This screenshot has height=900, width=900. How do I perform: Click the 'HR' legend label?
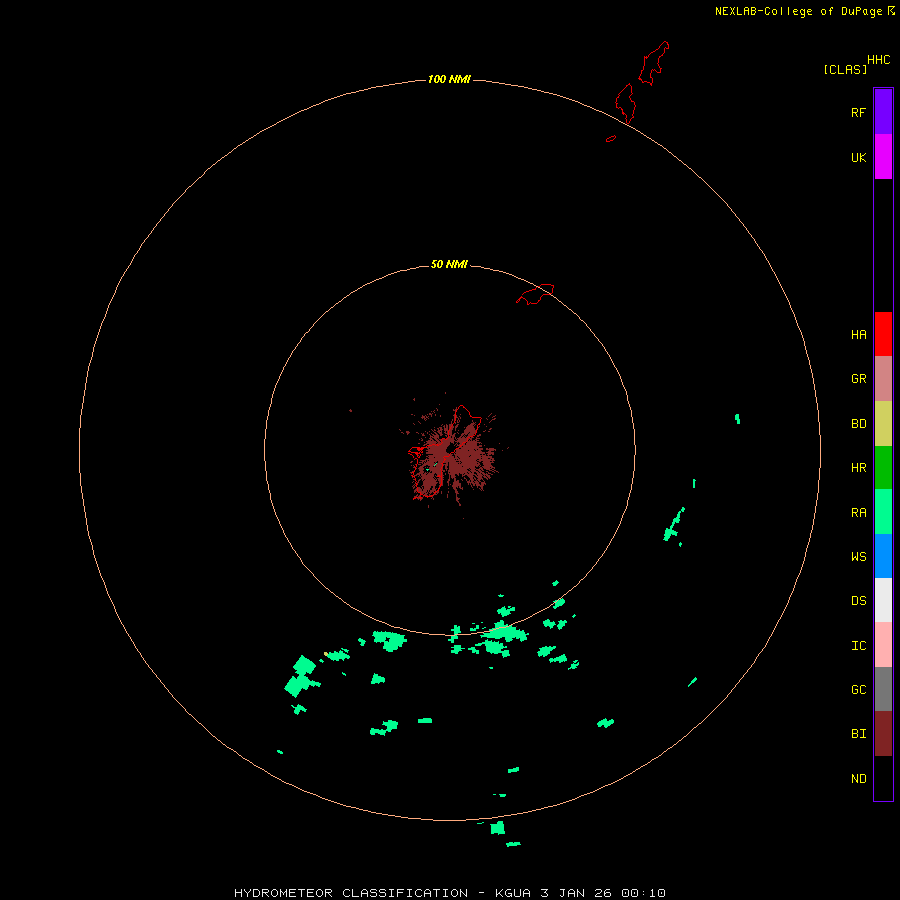[859, 468]
